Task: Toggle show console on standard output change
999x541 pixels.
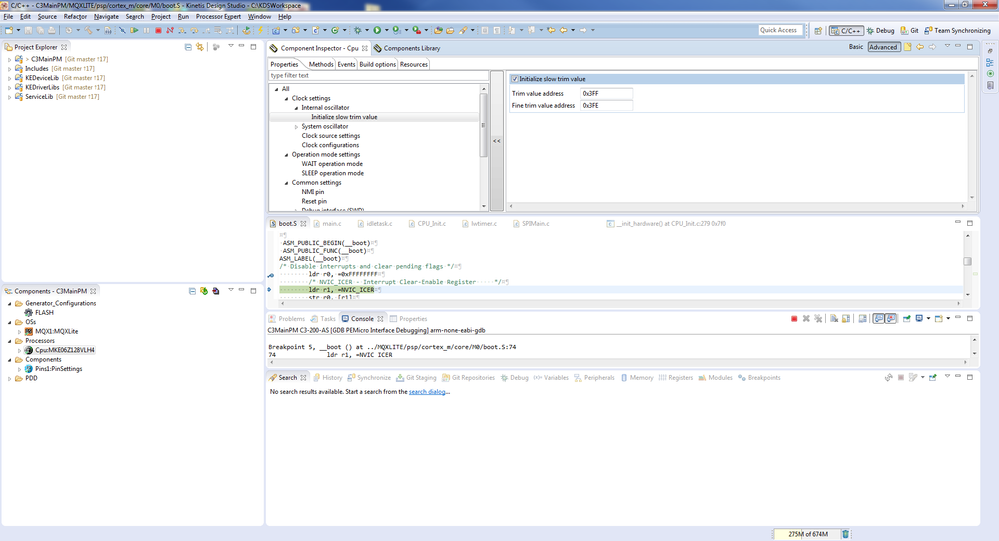Action: (878, 319)
